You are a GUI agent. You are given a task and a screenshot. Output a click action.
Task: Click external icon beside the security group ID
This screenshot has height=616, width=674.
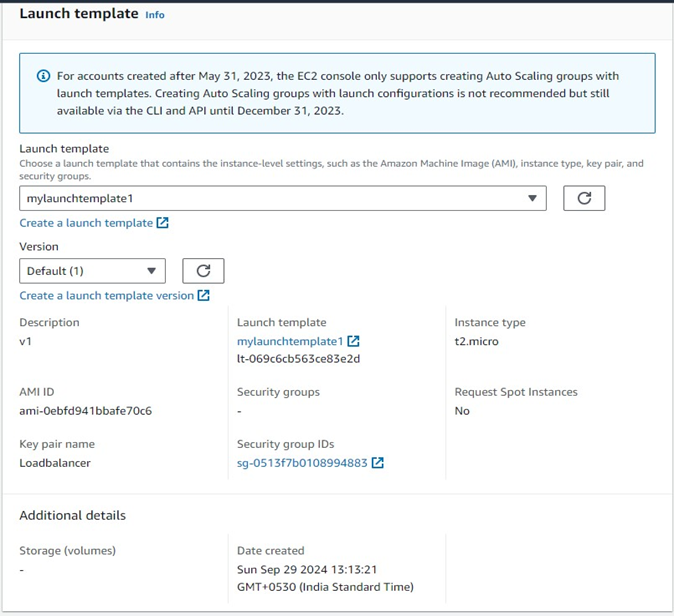coord(378,463)
